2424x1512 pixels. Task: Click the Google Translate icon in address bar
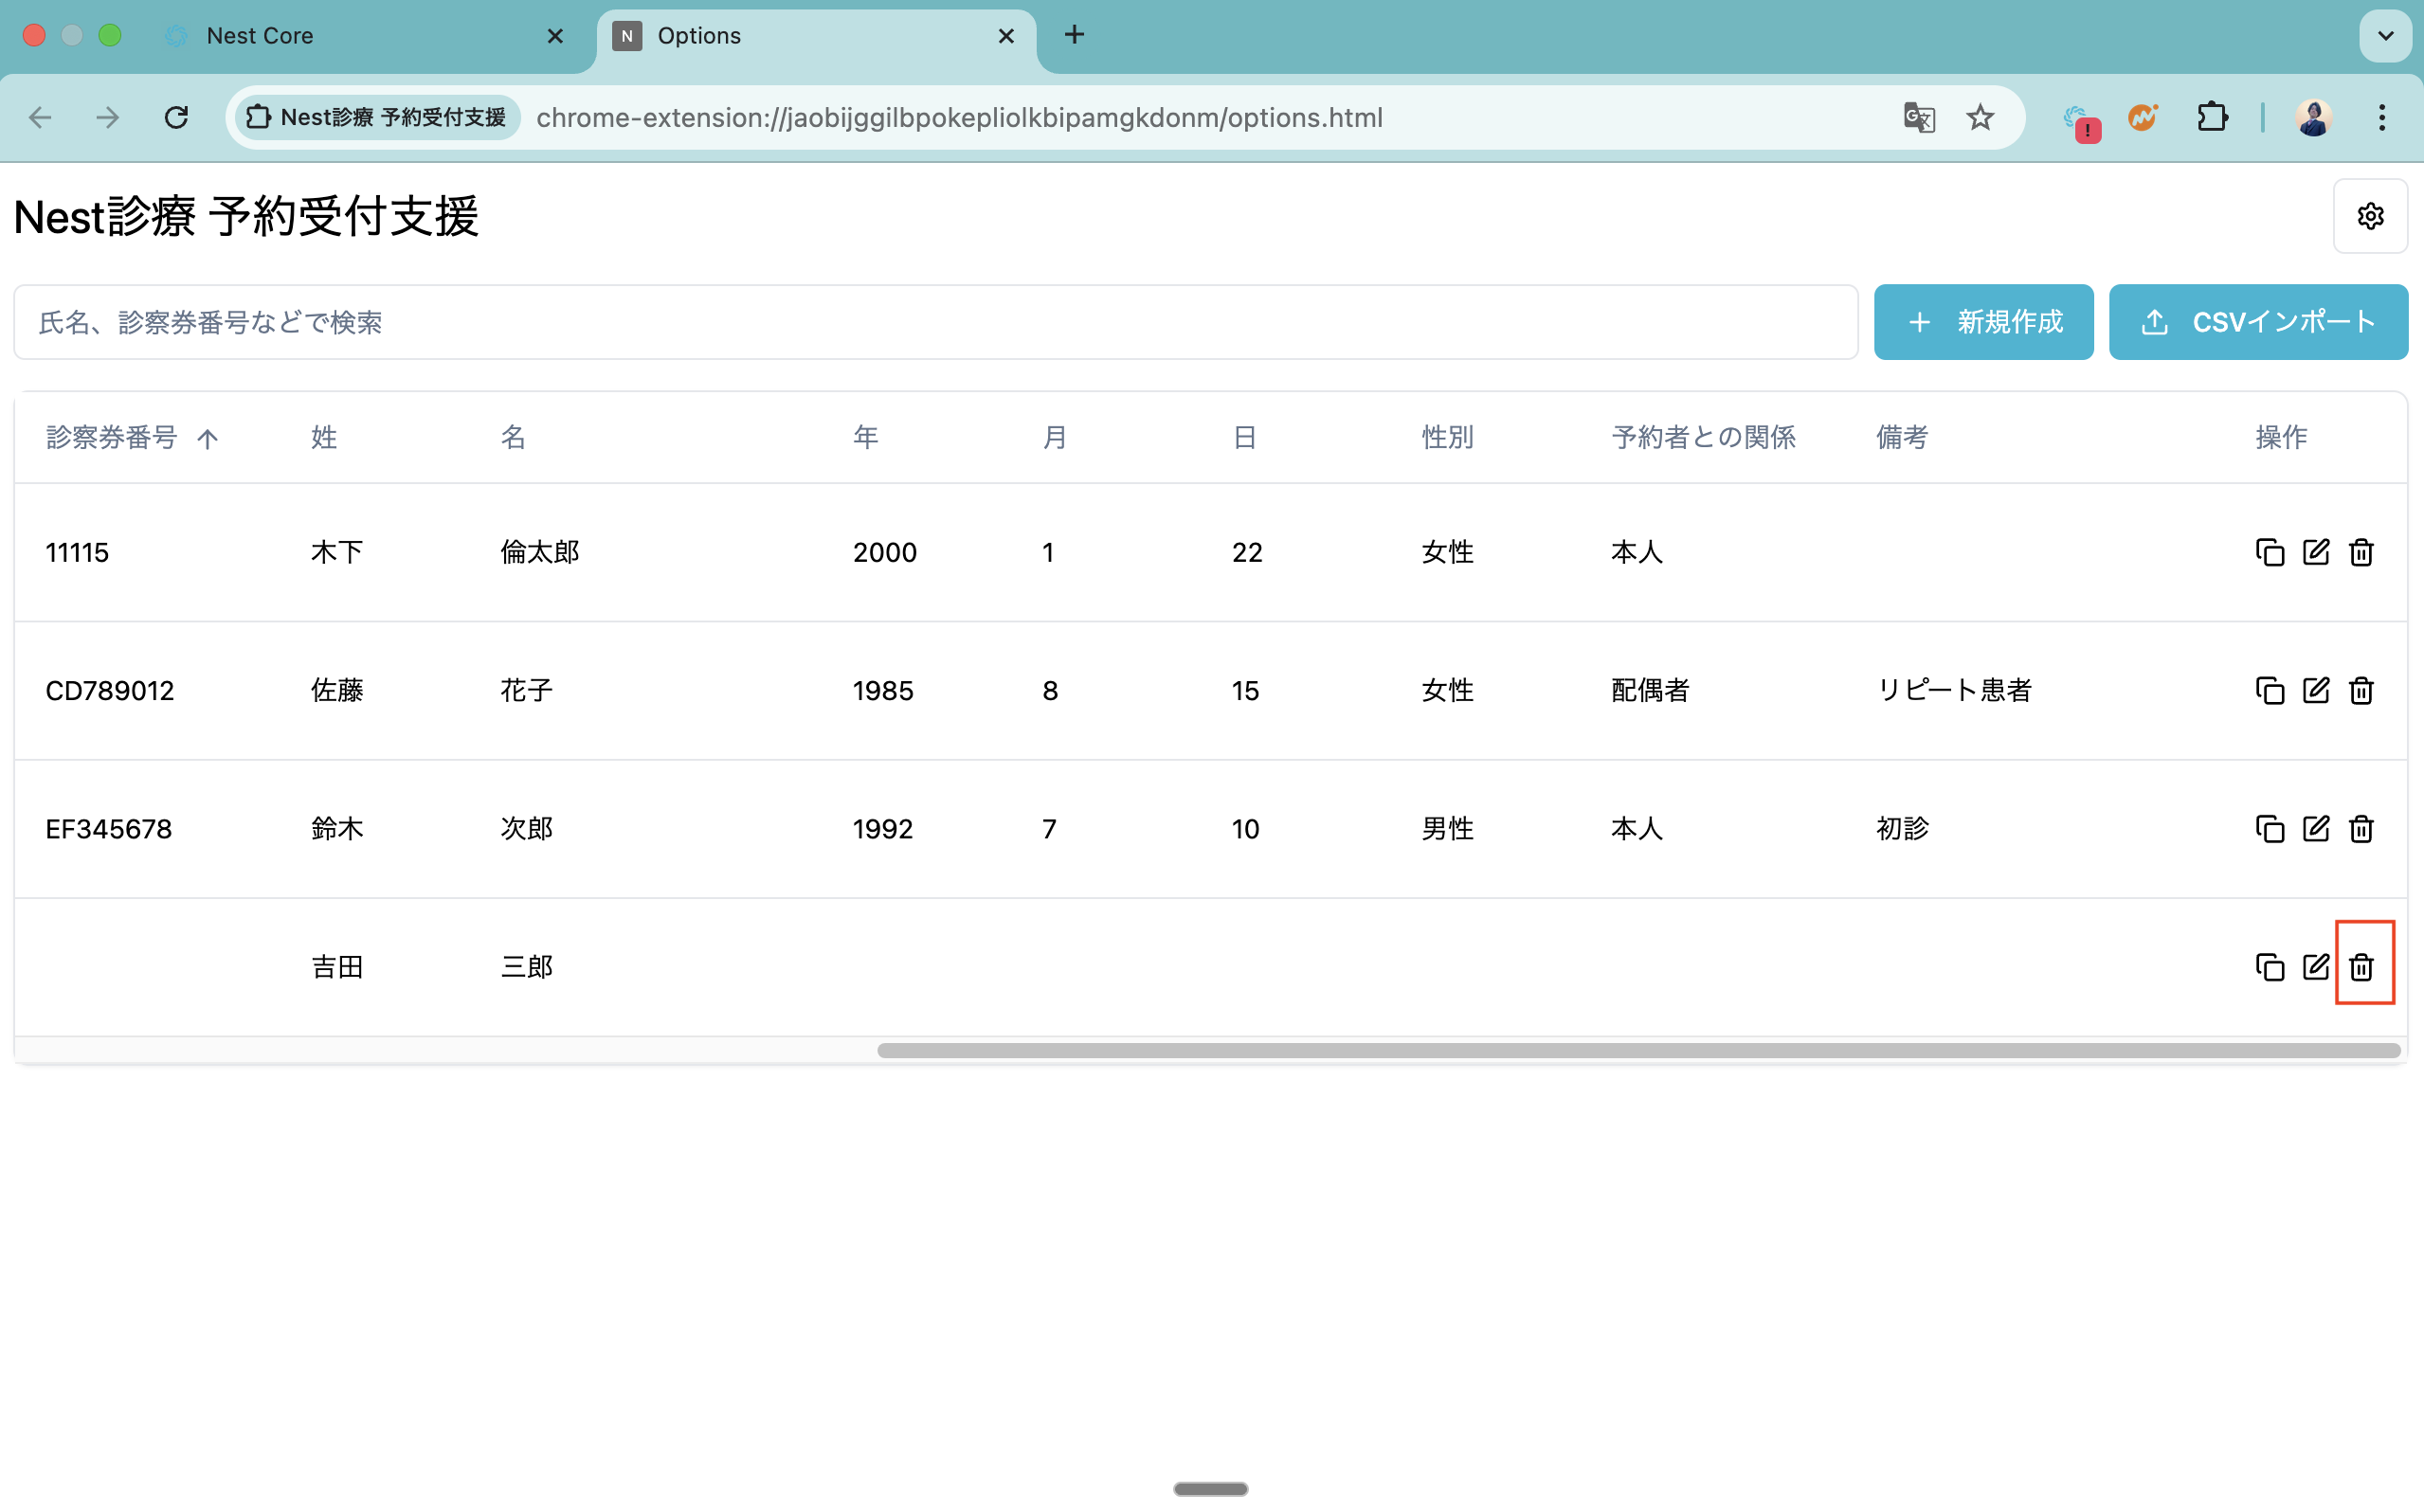1918,118
